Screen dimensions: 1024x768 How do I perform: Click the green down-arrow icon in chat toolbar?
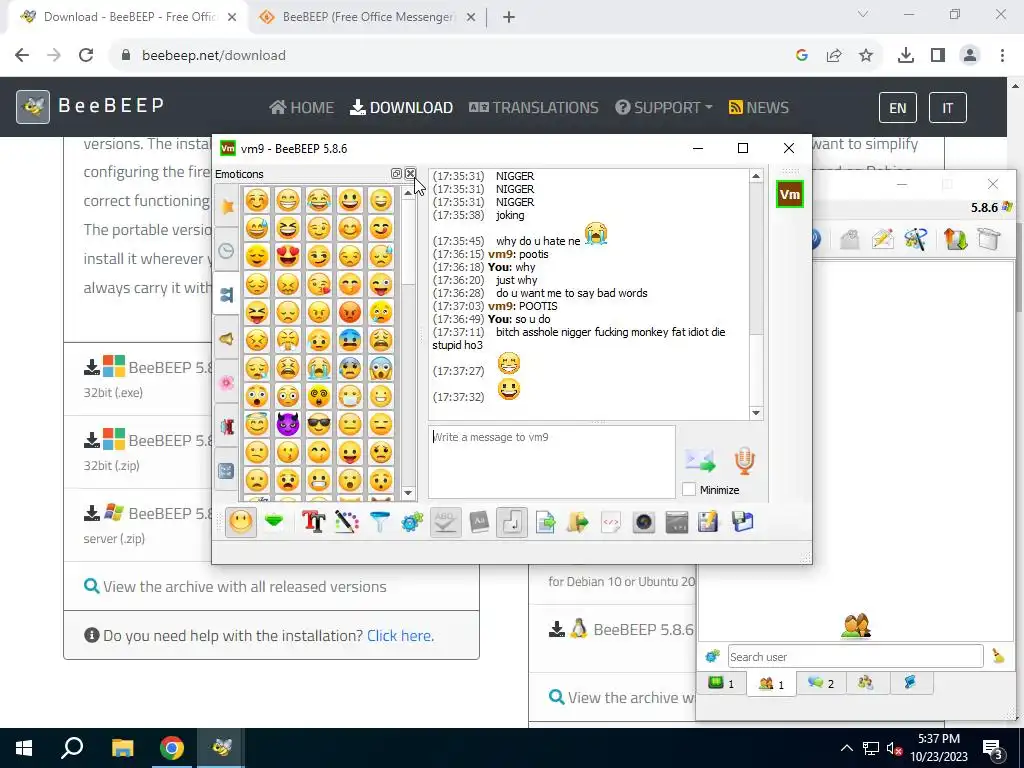click(x=274, y=522)
